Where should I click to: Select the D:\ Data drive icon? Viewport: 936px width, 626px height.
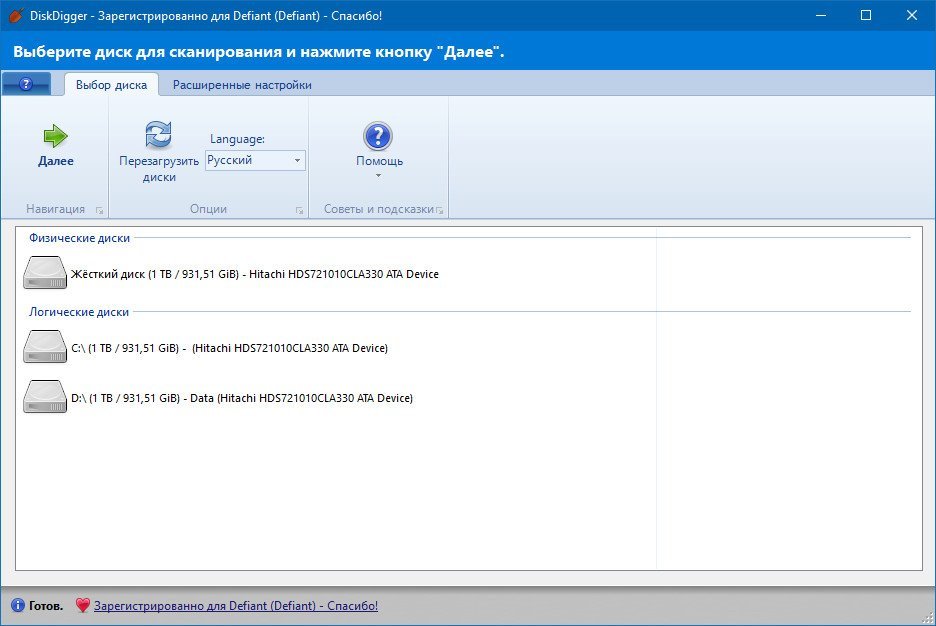pos(45,397)
